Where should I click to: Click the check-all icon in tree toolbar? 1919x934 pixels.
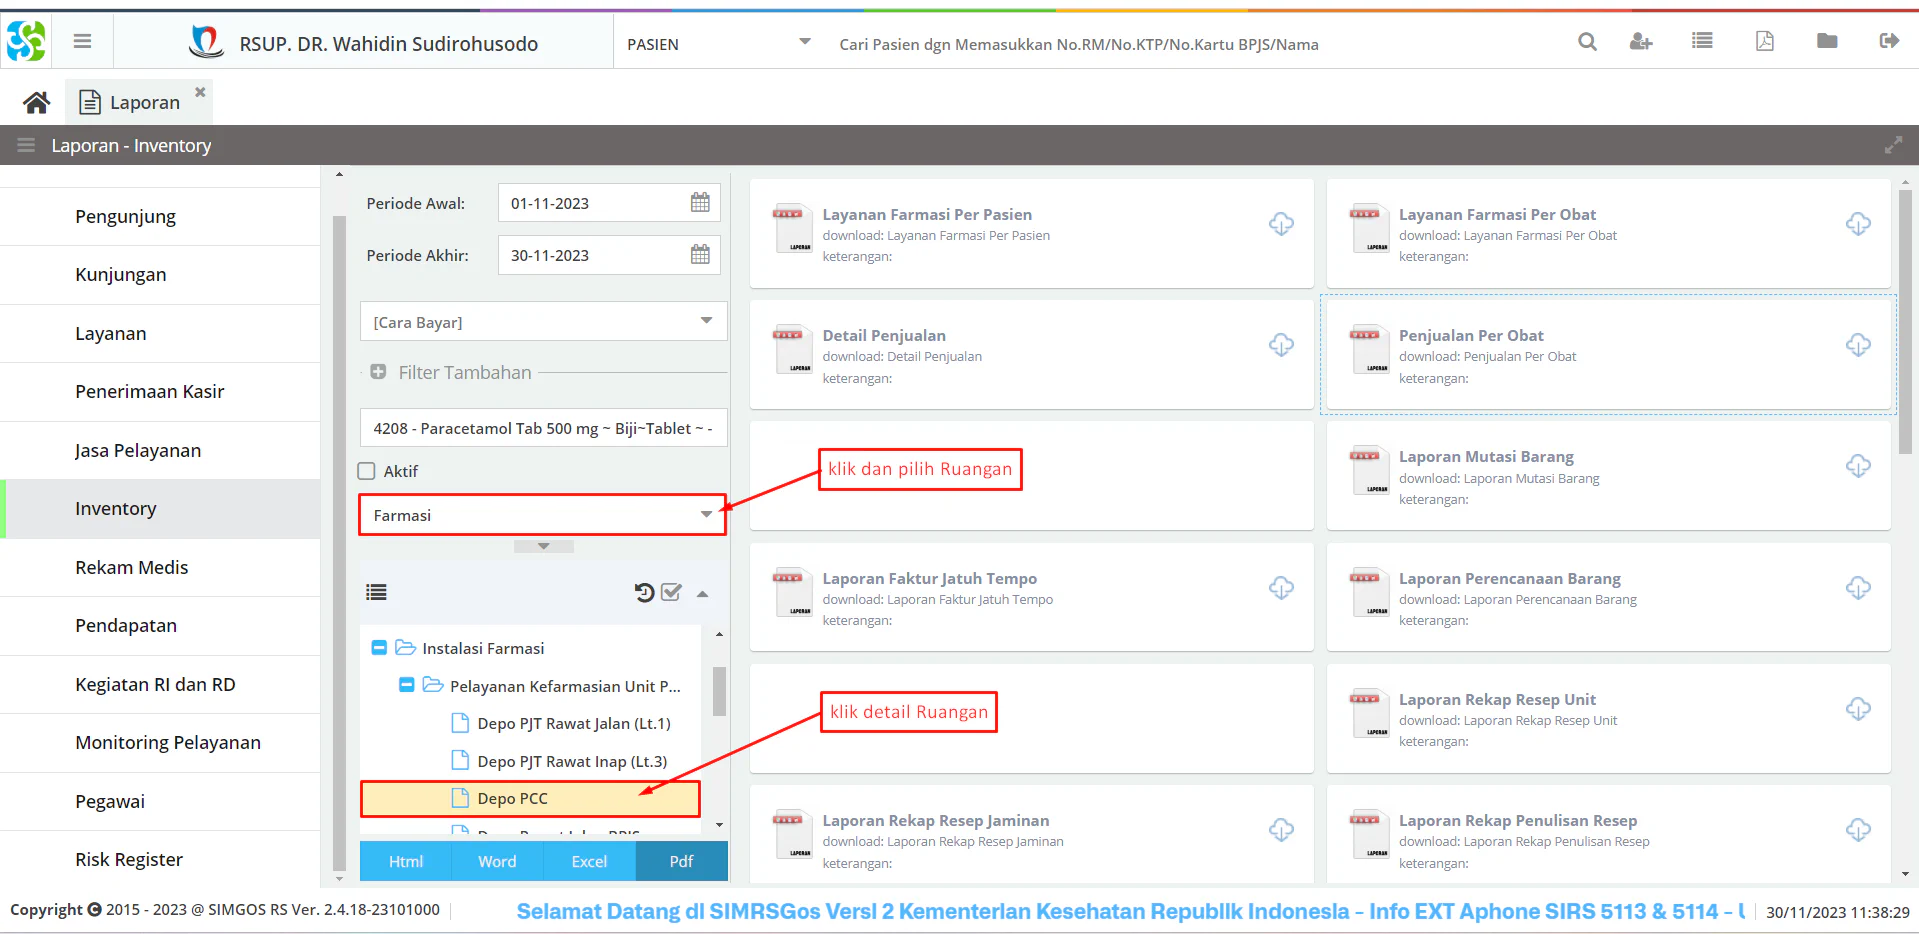[671, 592]
